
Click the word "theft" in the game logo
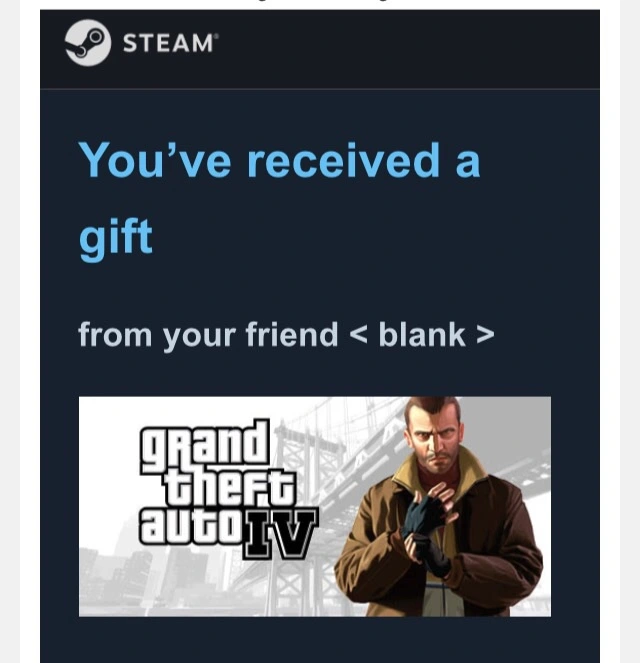[x=230, y=487]
